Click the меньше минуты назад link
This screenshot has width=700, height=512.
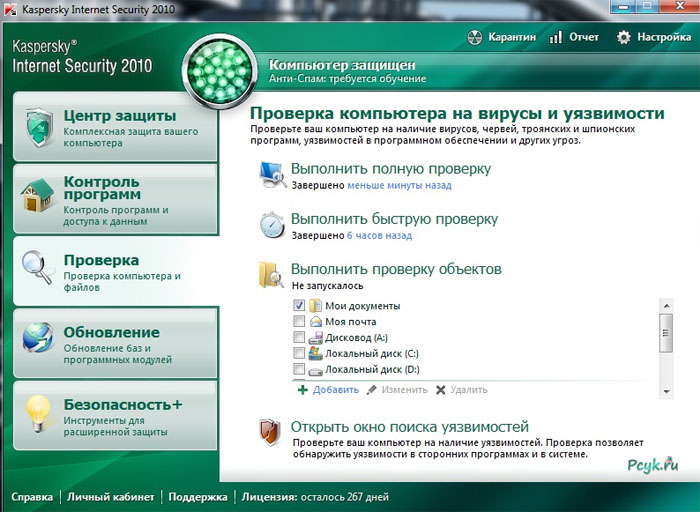(x=400, y=185)
